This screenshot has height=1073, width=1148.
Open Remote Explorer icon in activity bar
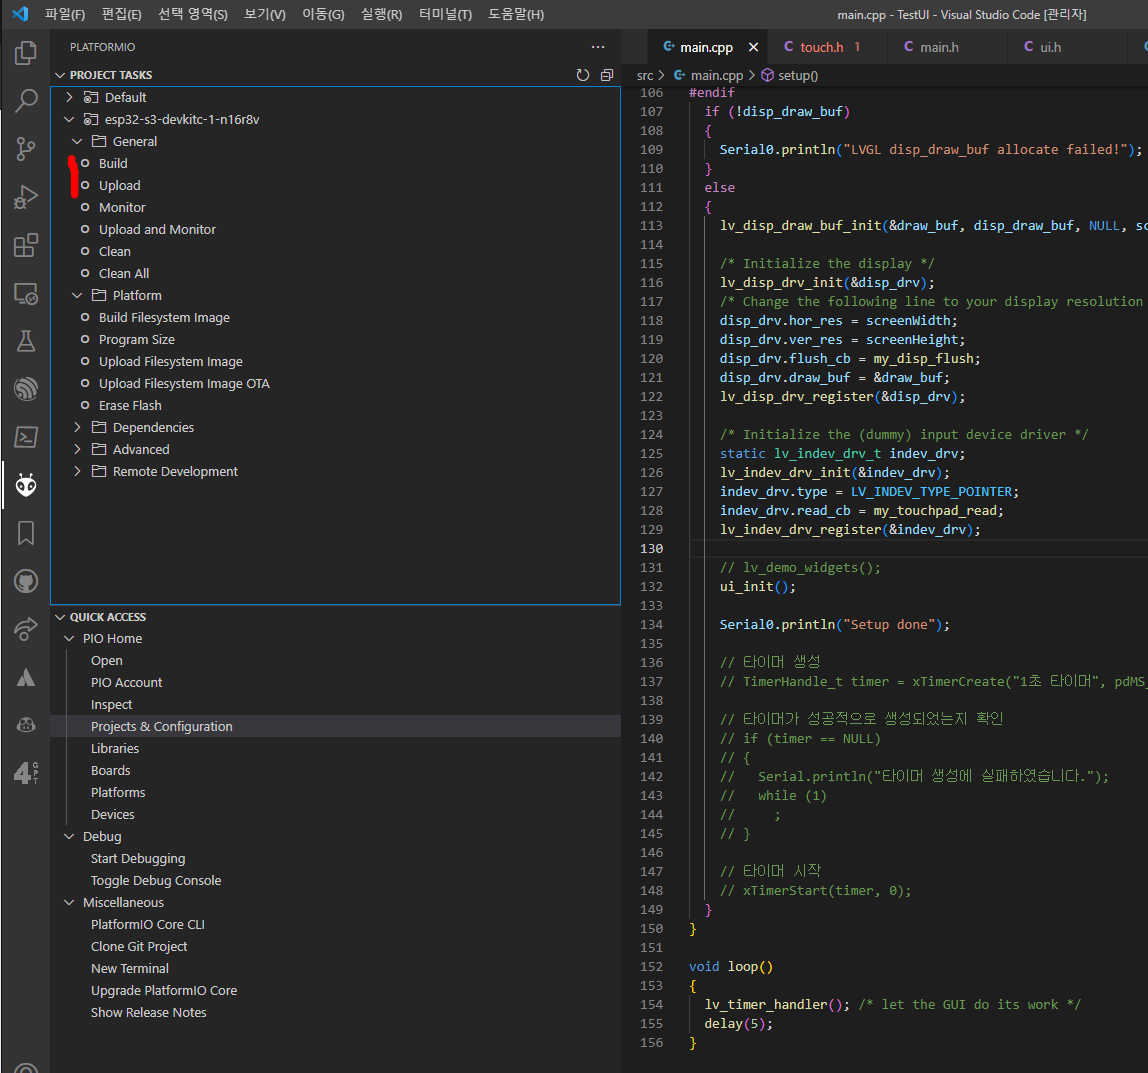click(x=26, y=294)
